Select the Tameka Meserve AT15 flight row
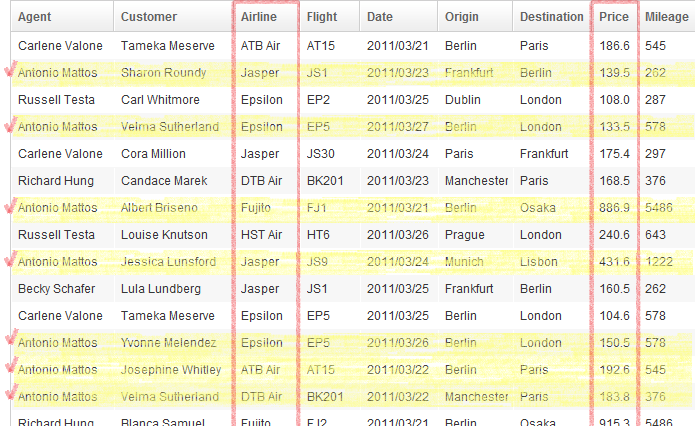Viewport: 695px width, 426px height. (353, 46)
